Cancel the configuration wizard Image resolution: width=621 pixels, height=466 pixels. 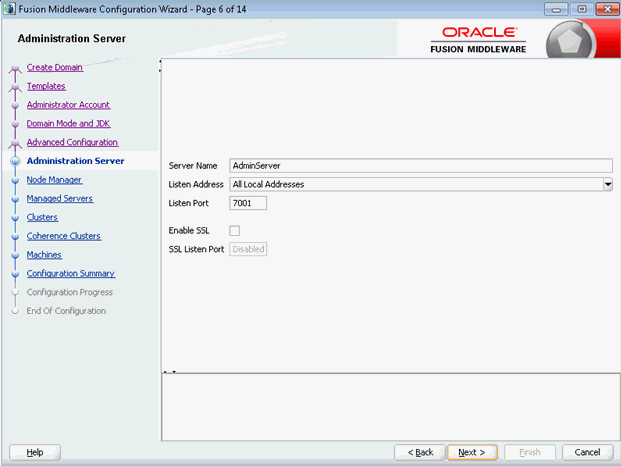pos(587,452)
